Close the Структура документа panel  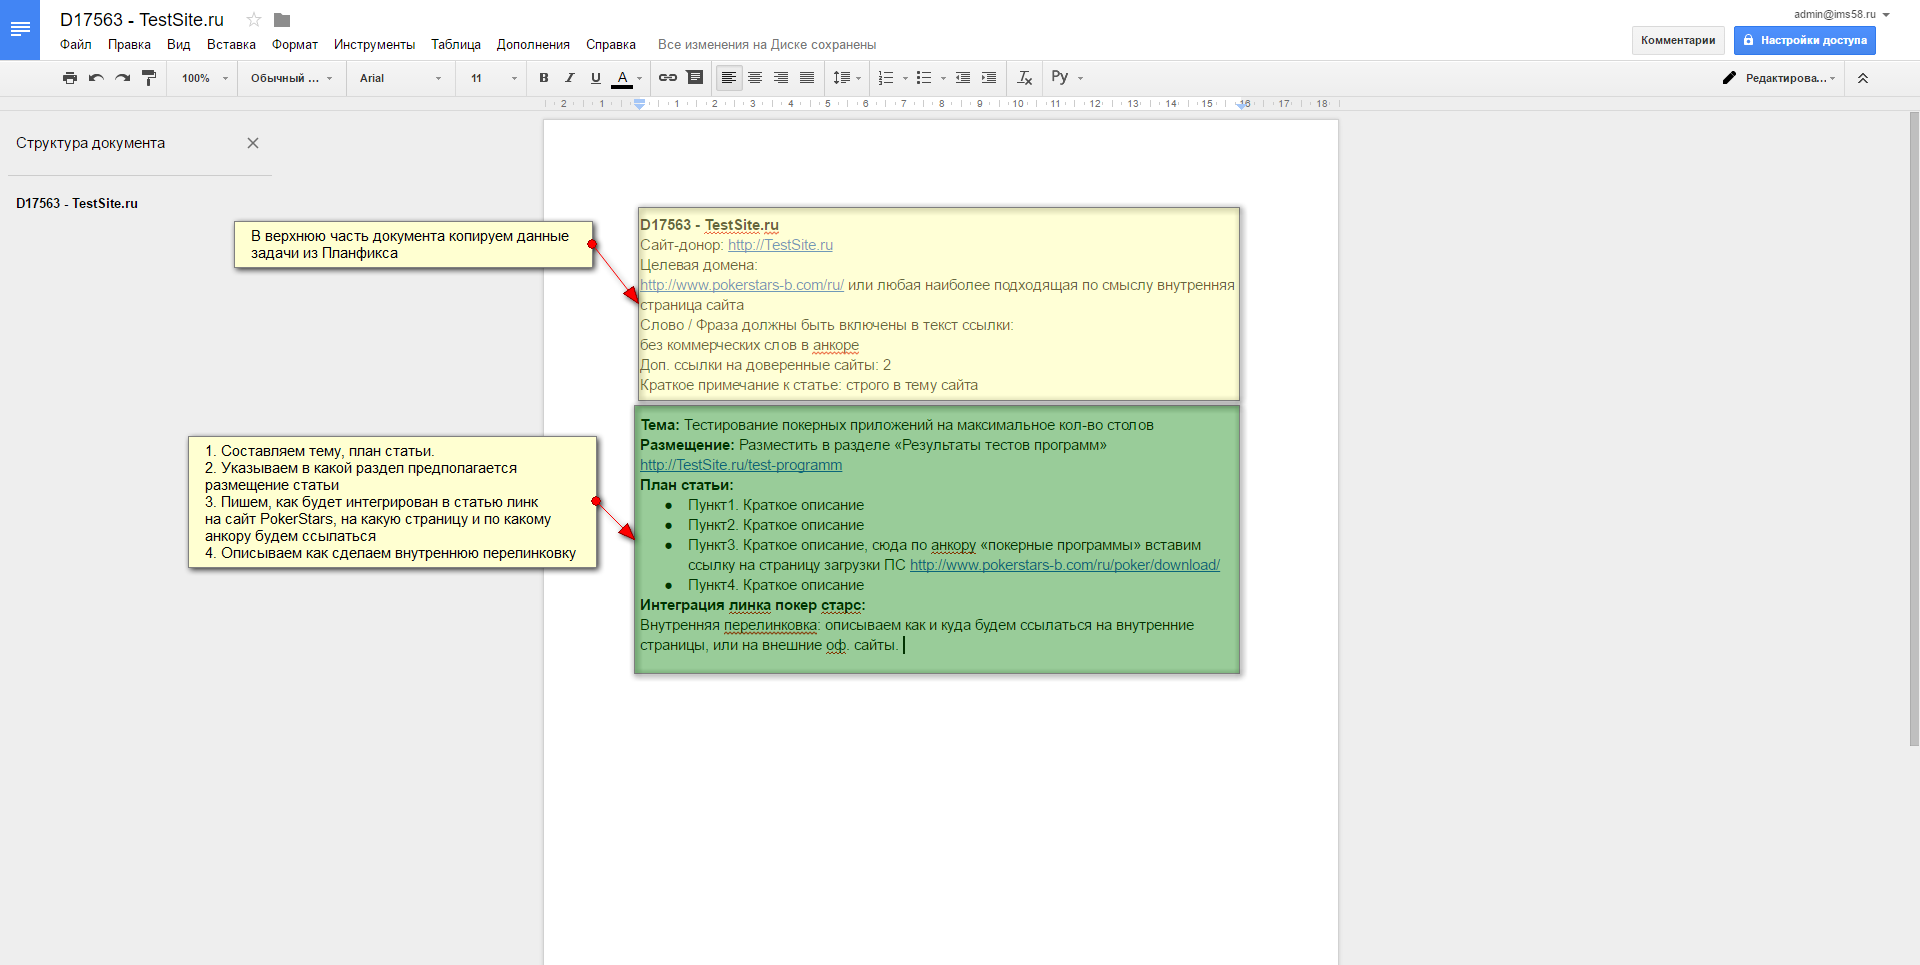click(x=253, y=143)
